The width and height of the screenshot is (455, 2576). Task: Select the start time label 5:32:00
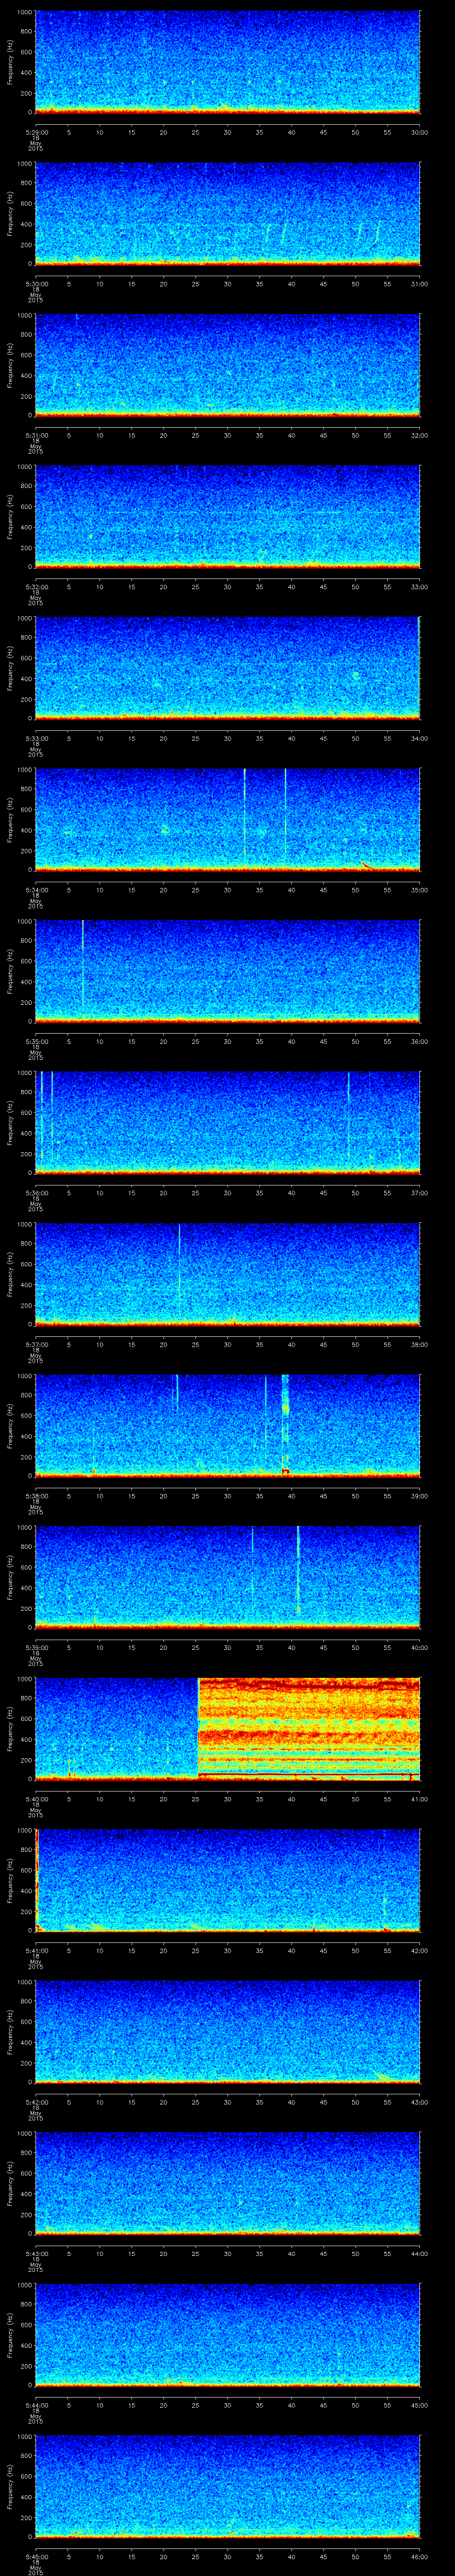pos(36,587)
